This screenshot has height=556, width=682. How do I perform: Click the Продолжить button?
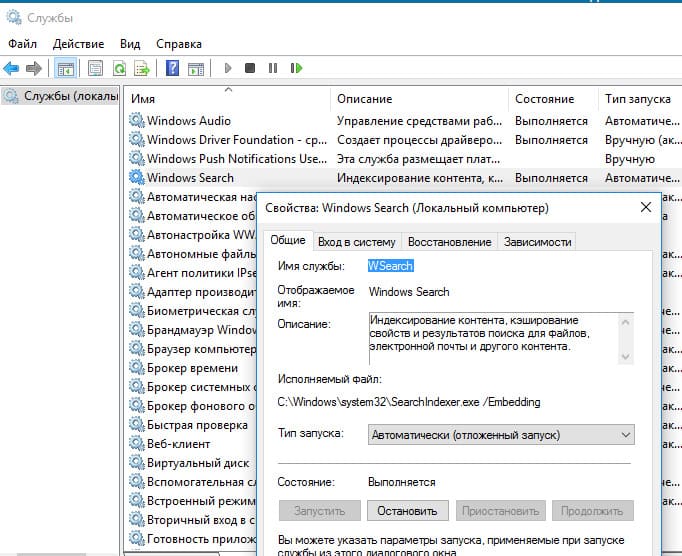pyautogui.click(x=592, y=511)
